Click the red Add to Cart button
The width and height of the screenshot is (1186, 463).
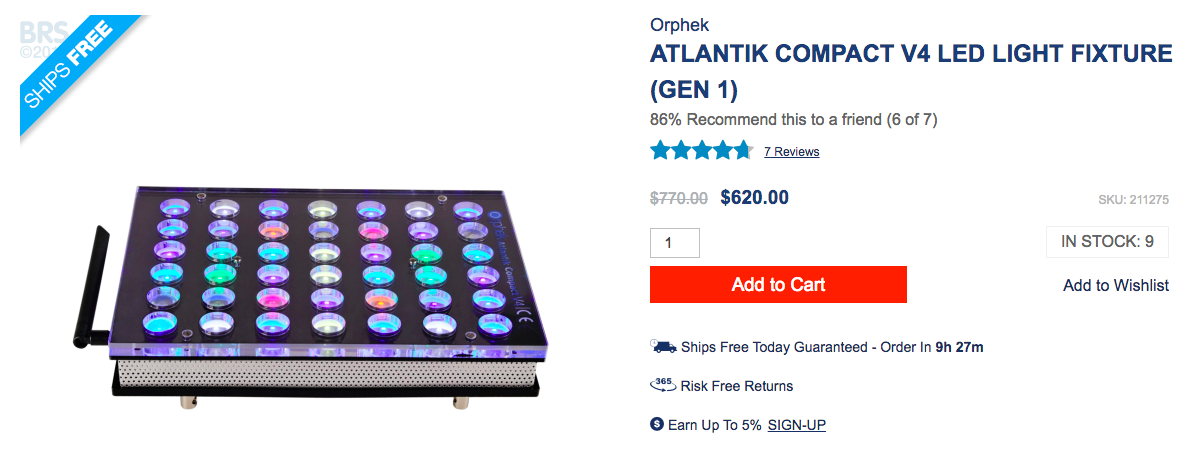click(x=778, y=284)
